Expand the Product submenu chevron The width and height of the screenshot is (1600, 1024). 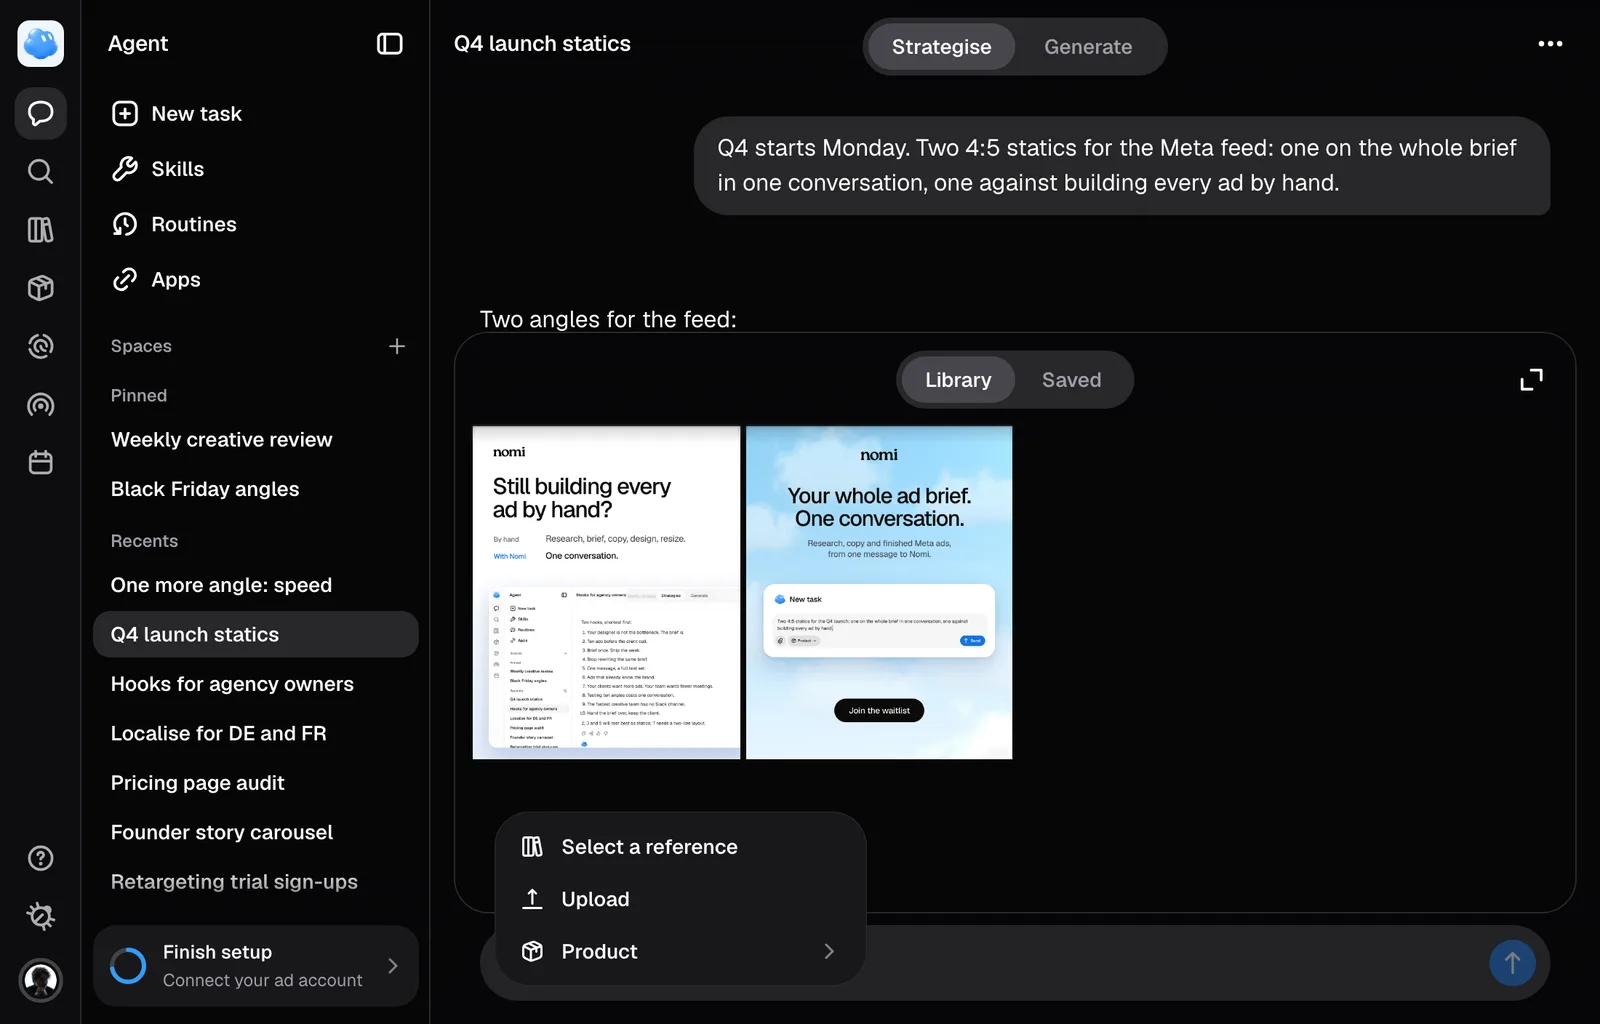(829, 952)
